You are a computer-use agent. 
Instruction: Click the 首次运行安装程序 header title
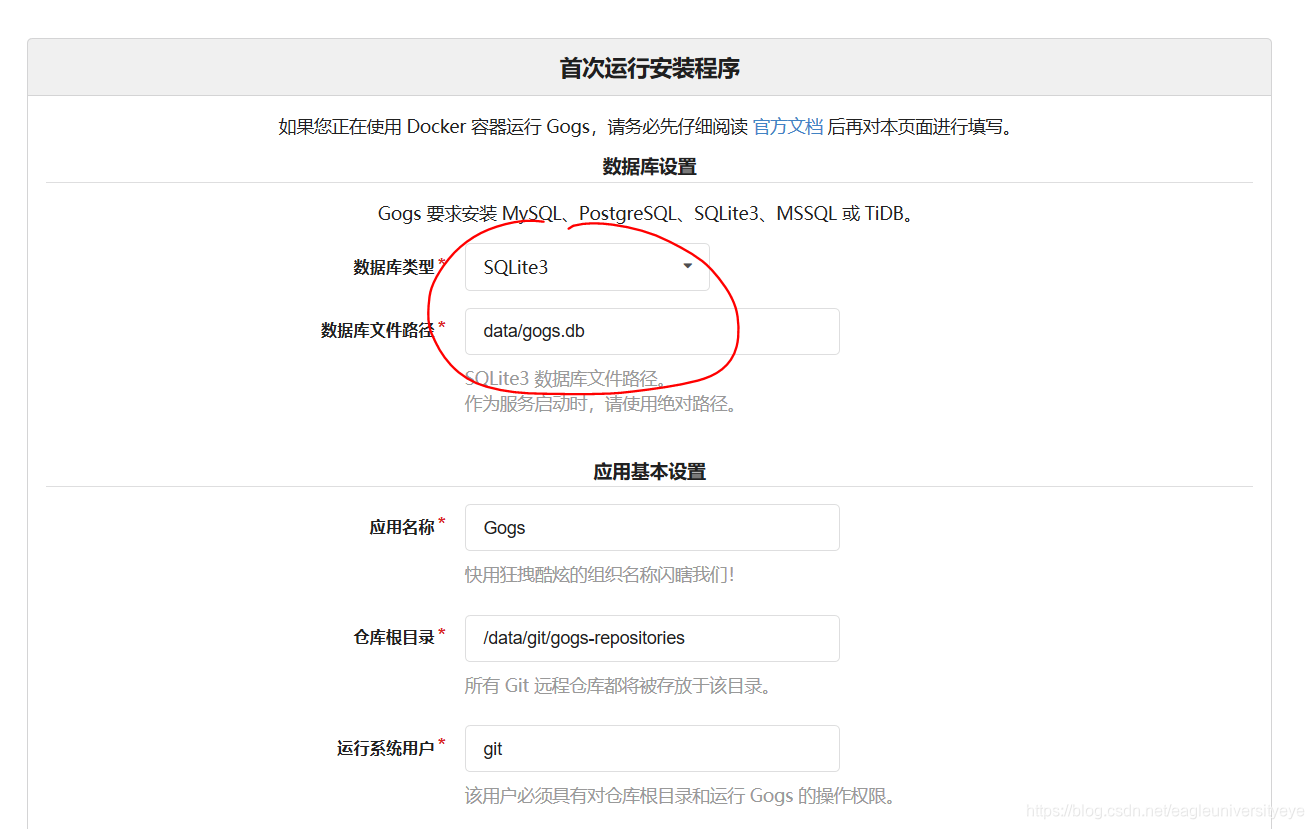coord(650,69)
